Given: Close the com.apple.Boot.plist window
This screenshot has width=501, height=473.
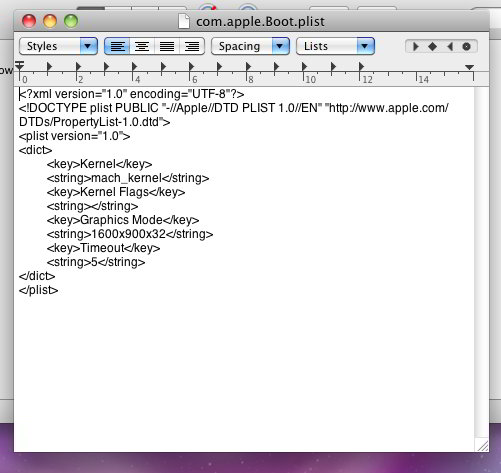Looking at the screenshot, I should [x=29, y=21].
